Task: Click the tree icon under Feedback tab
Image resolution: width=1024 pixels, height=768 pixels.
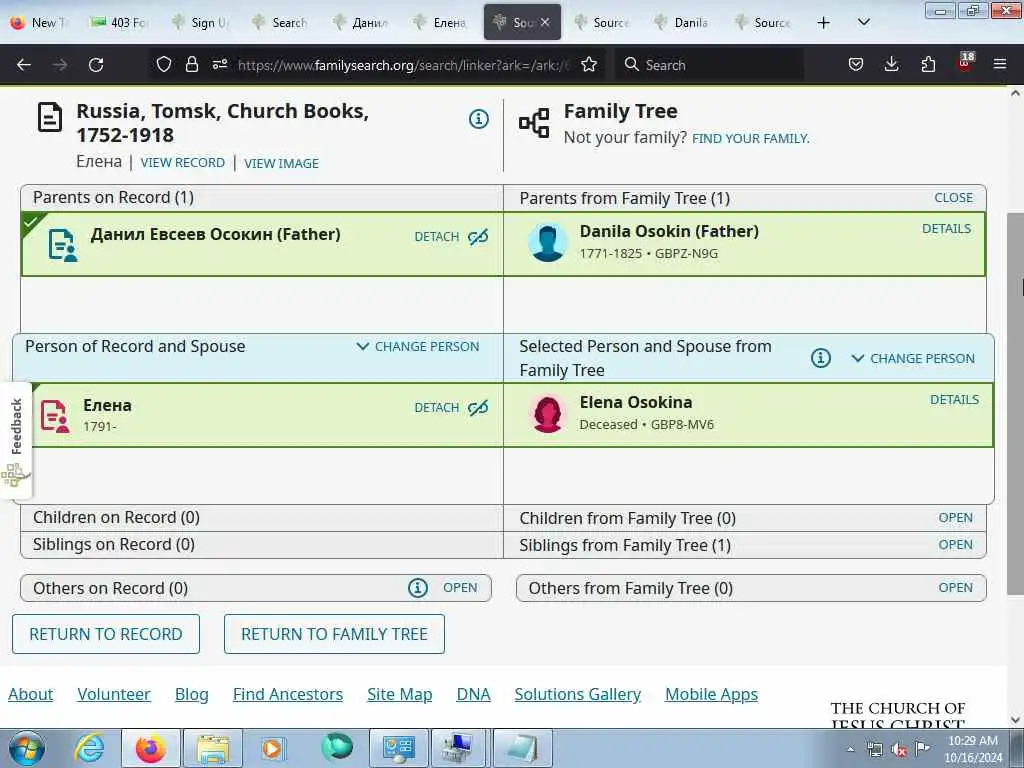Action: coord(14,475)
